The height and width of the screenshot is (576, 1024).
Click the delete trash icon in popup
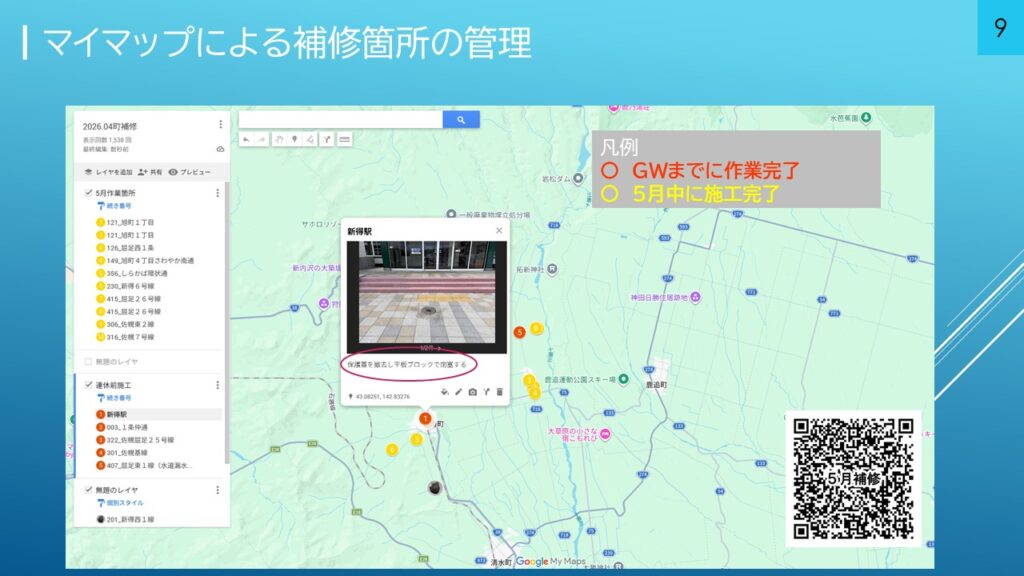(500, 392)
